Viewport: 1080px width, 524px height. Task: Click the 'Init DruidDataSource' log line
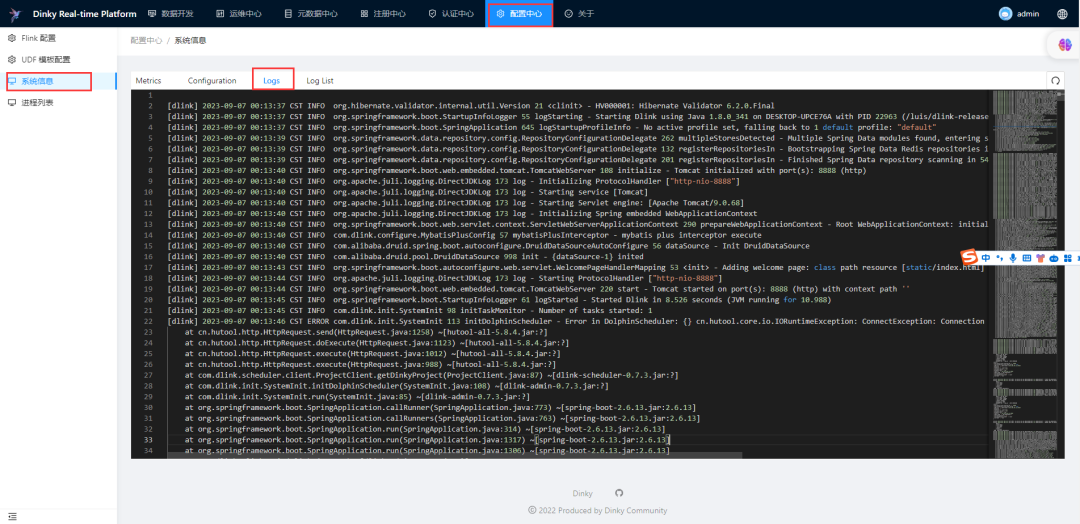pyautogui.click(x=488, y=246)
